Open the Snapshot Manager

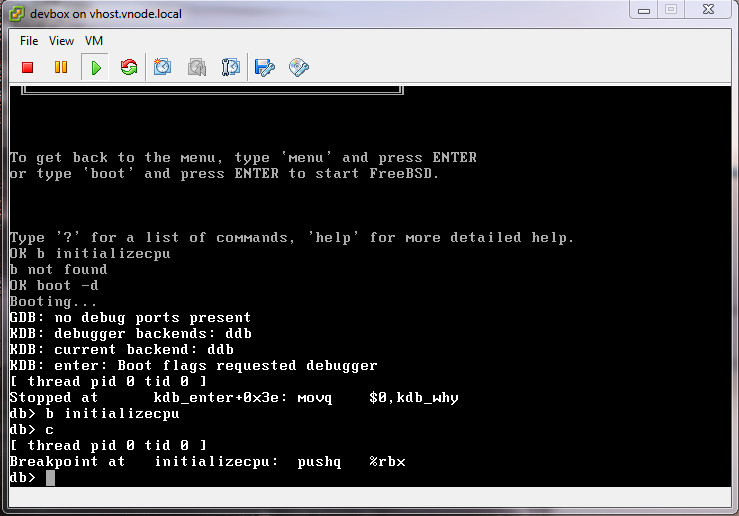click(x=231, y=67)
